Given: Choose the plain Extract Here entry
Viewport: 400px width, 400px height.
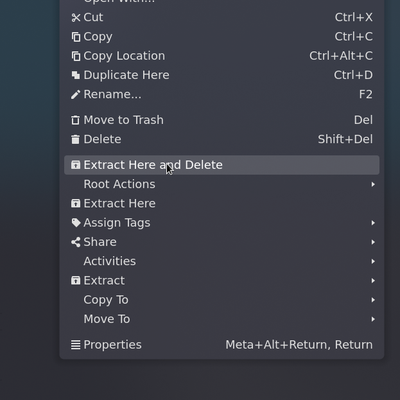Looking at the screenshot, I should coord(222,204).
